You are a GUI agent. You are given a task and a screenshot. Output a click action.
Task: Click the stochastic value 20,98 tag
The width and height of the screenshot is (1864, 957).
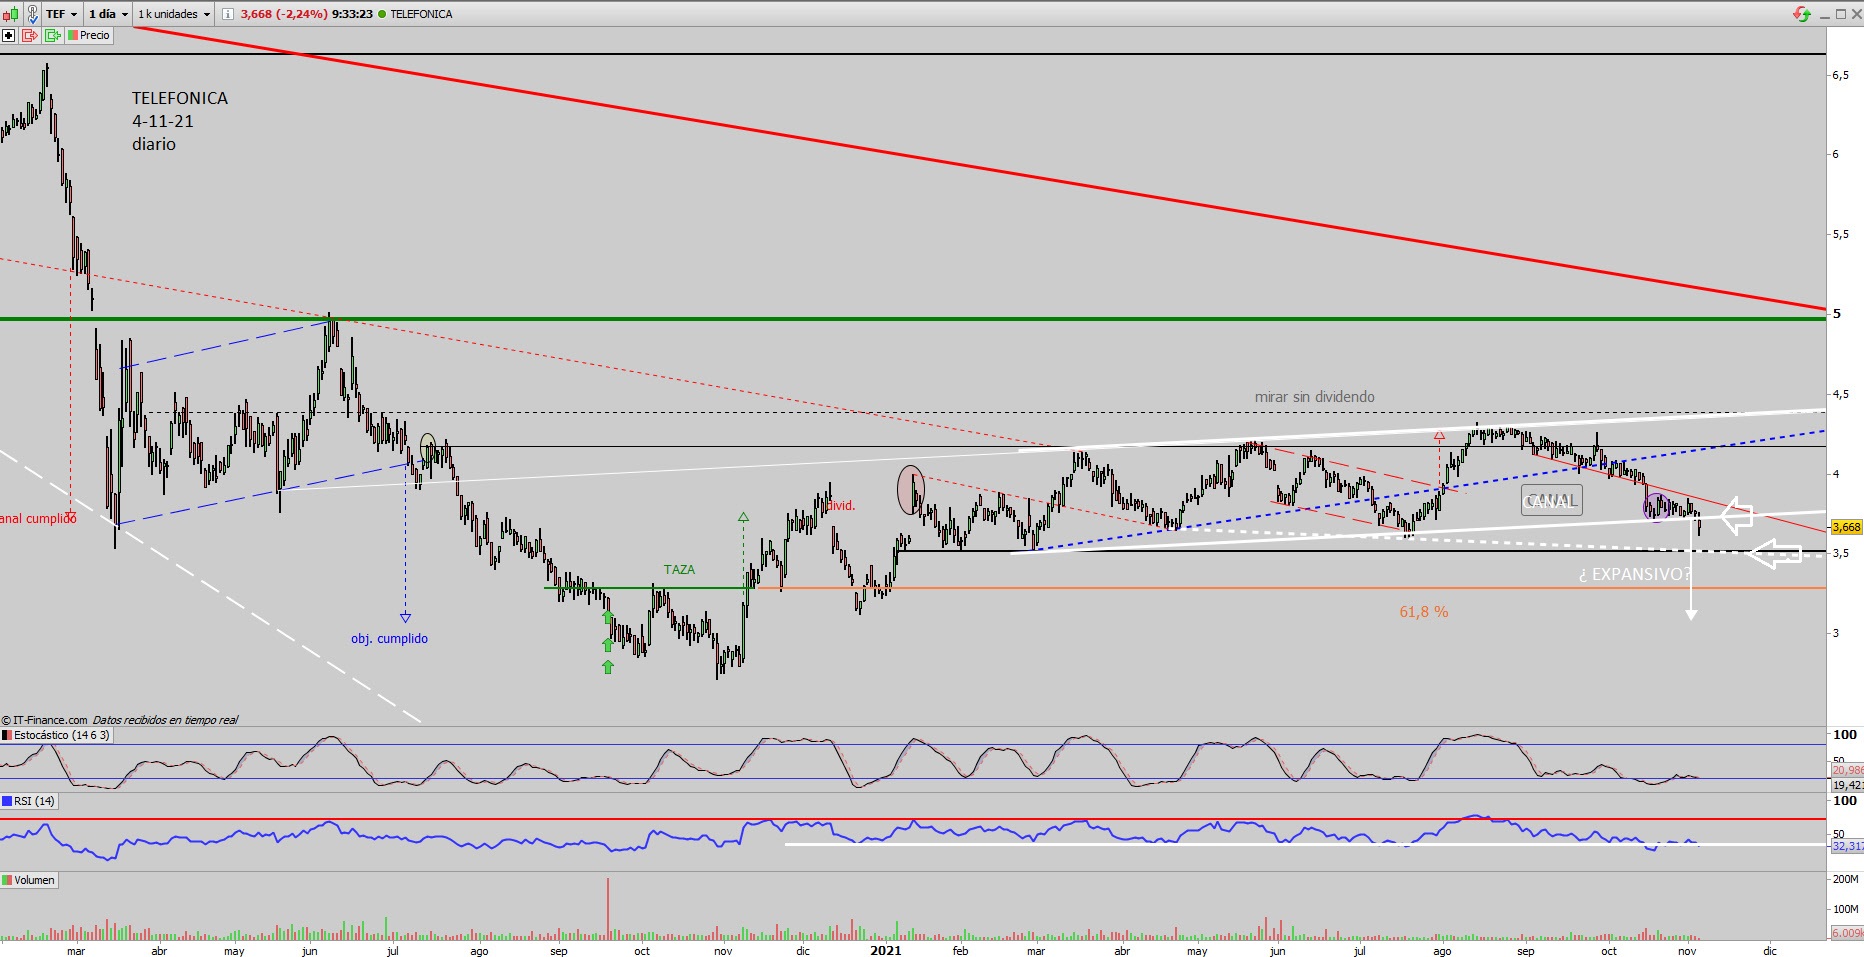point(1847,770)
